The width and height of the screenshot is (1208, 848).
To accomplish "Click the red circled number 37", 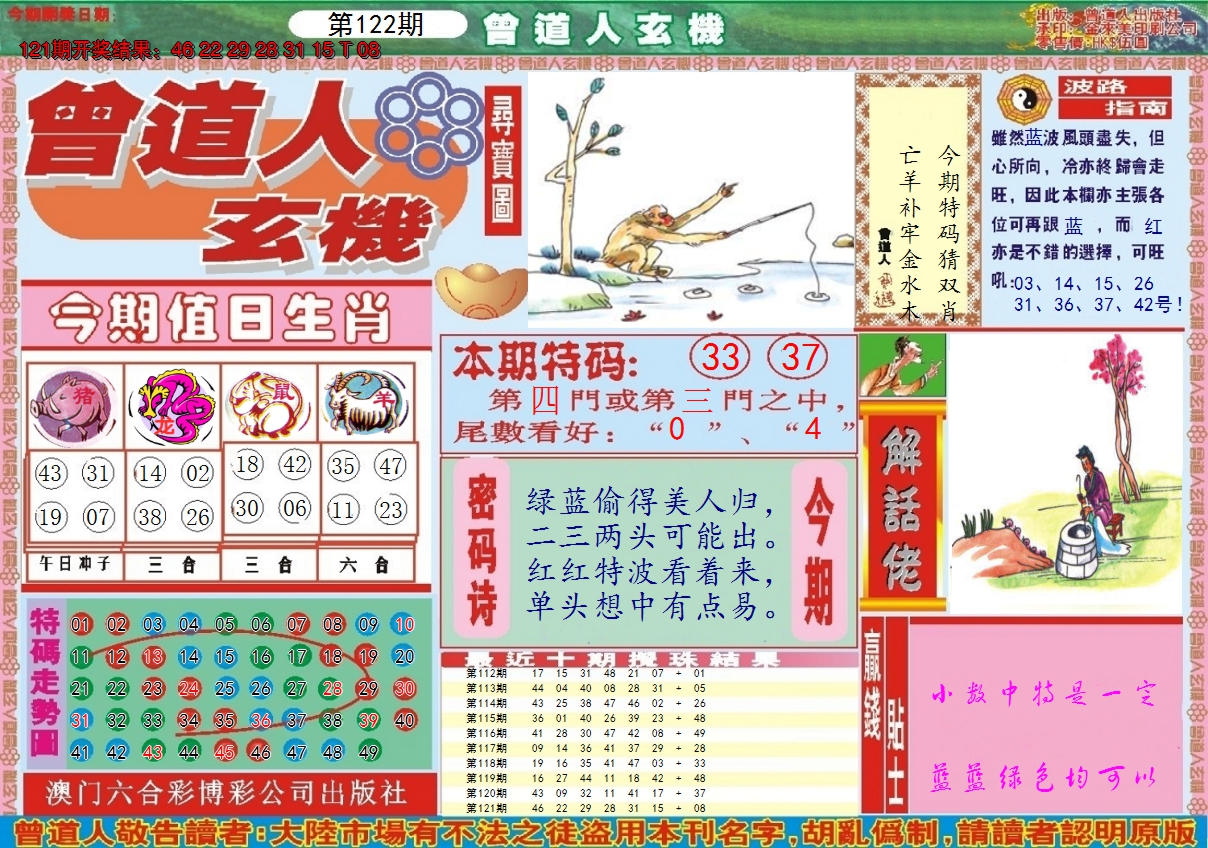I will pyautogui.click(x=800, y=357).
